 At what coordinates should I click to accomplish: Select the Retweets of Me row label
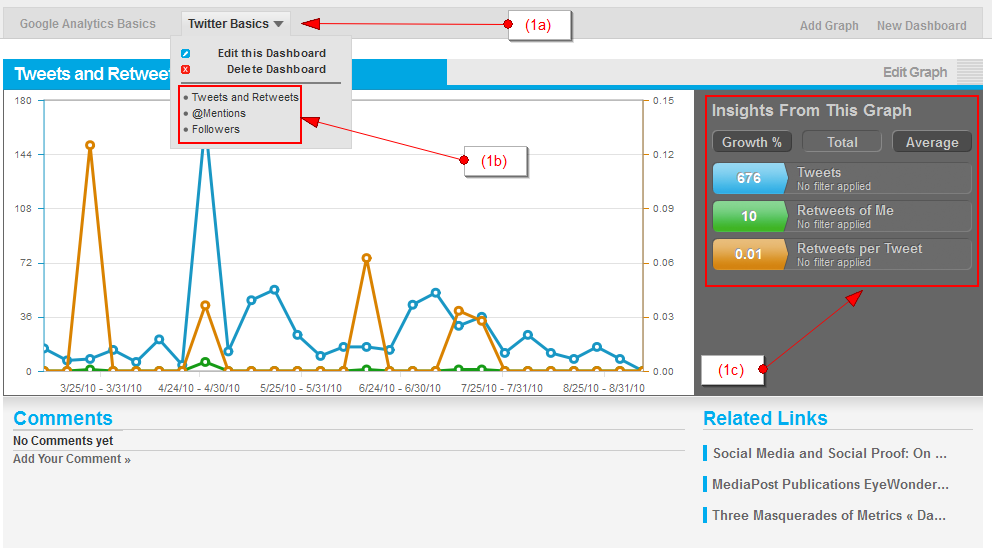tap(845, 210)
